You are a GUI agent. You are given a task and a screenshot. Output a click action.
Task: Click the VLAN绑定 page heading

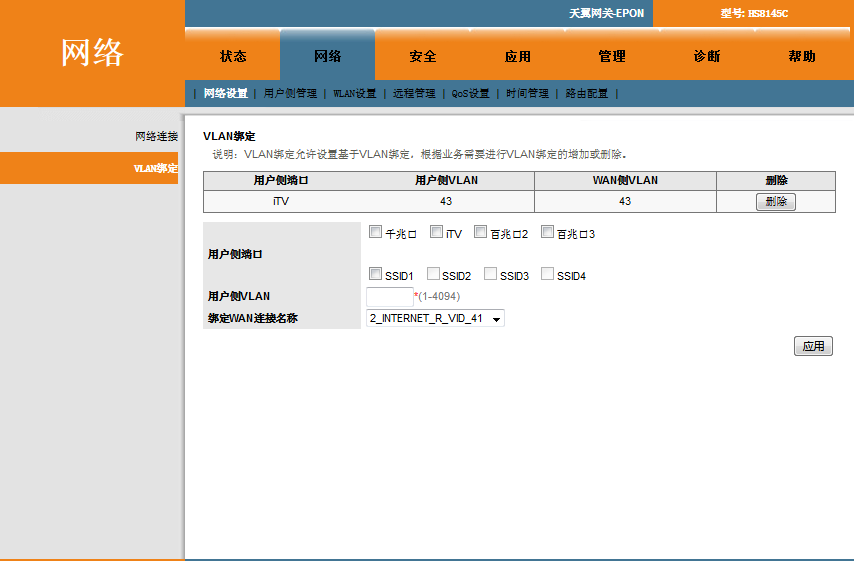click(x=229, y=136)
